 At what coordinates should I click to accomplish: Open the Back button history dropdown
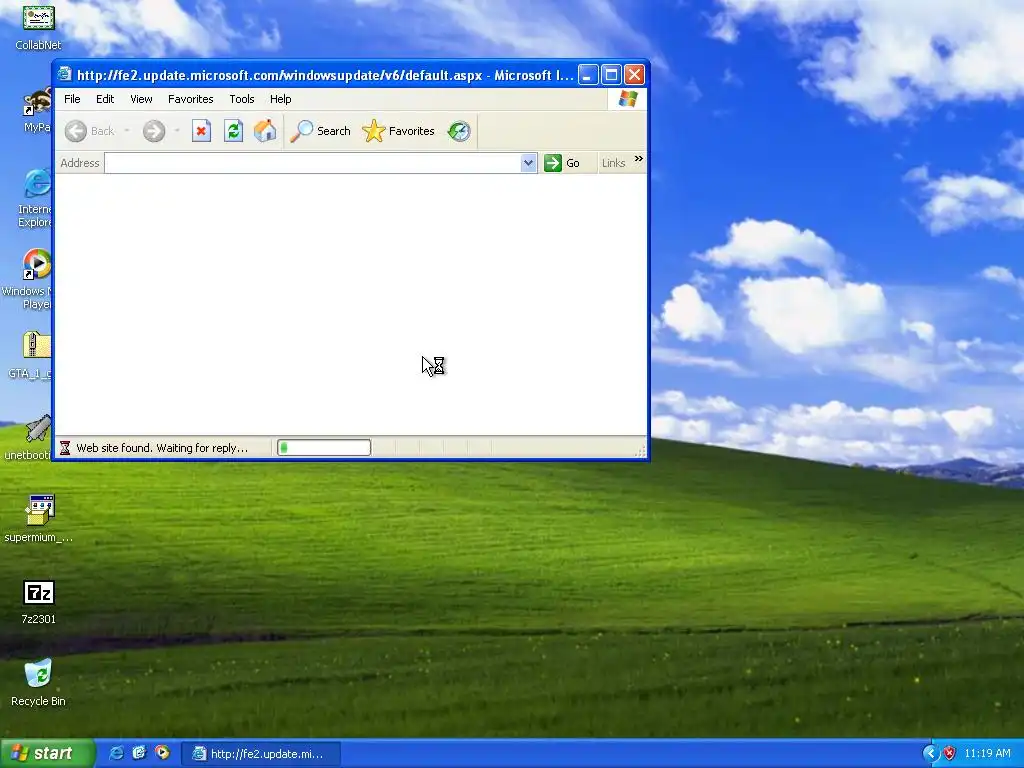pos(127,131)
